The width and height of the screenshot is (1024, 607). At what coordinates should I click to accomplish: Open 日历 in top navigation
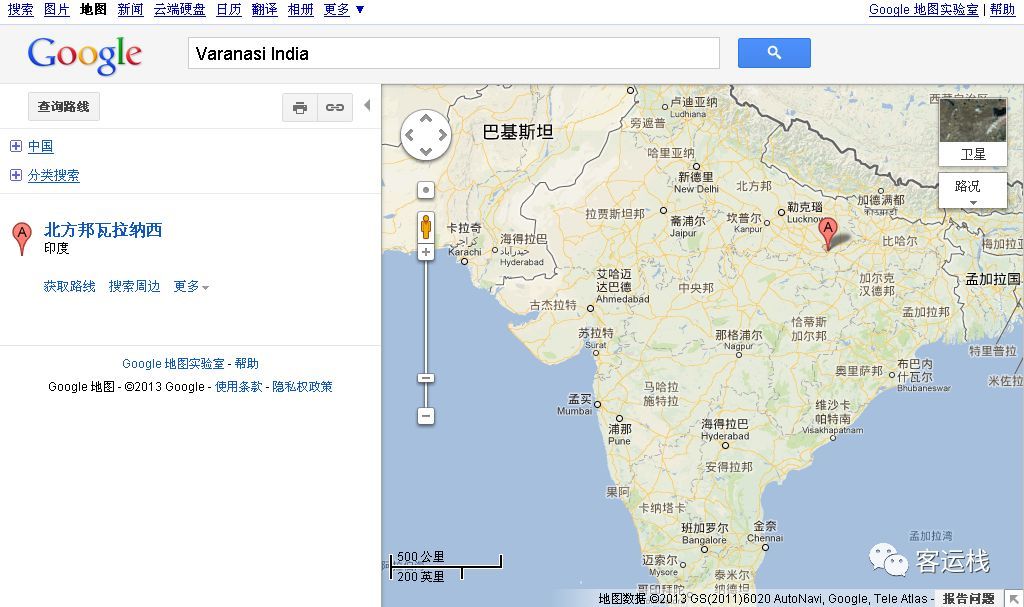tap(229, 10)
